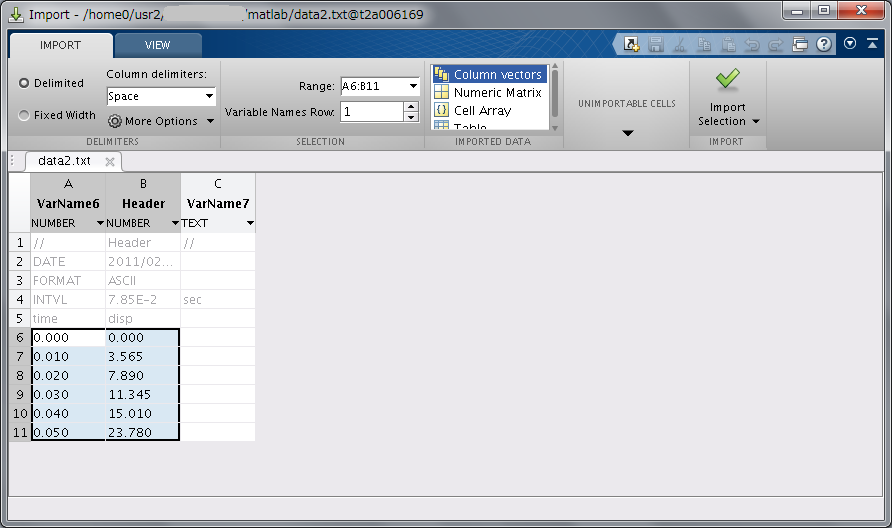Click the Save icon in the top toolbar
The height and width of the screenshot is (528, 892).
pos(656,44)
